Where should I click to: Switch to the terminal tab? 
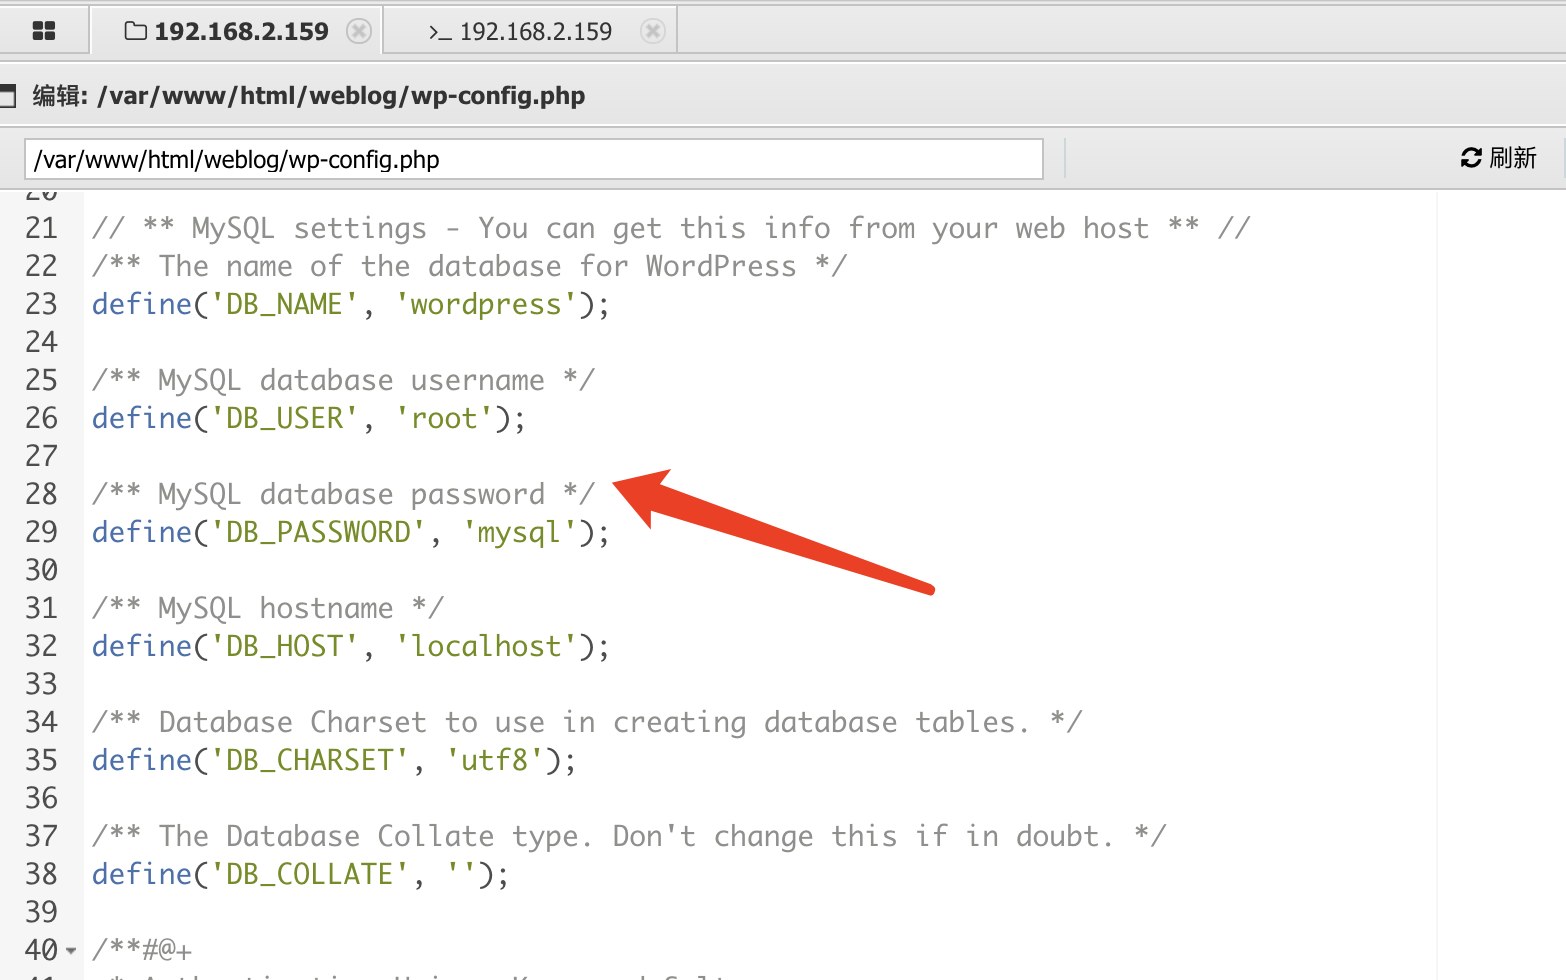[535, 32]
